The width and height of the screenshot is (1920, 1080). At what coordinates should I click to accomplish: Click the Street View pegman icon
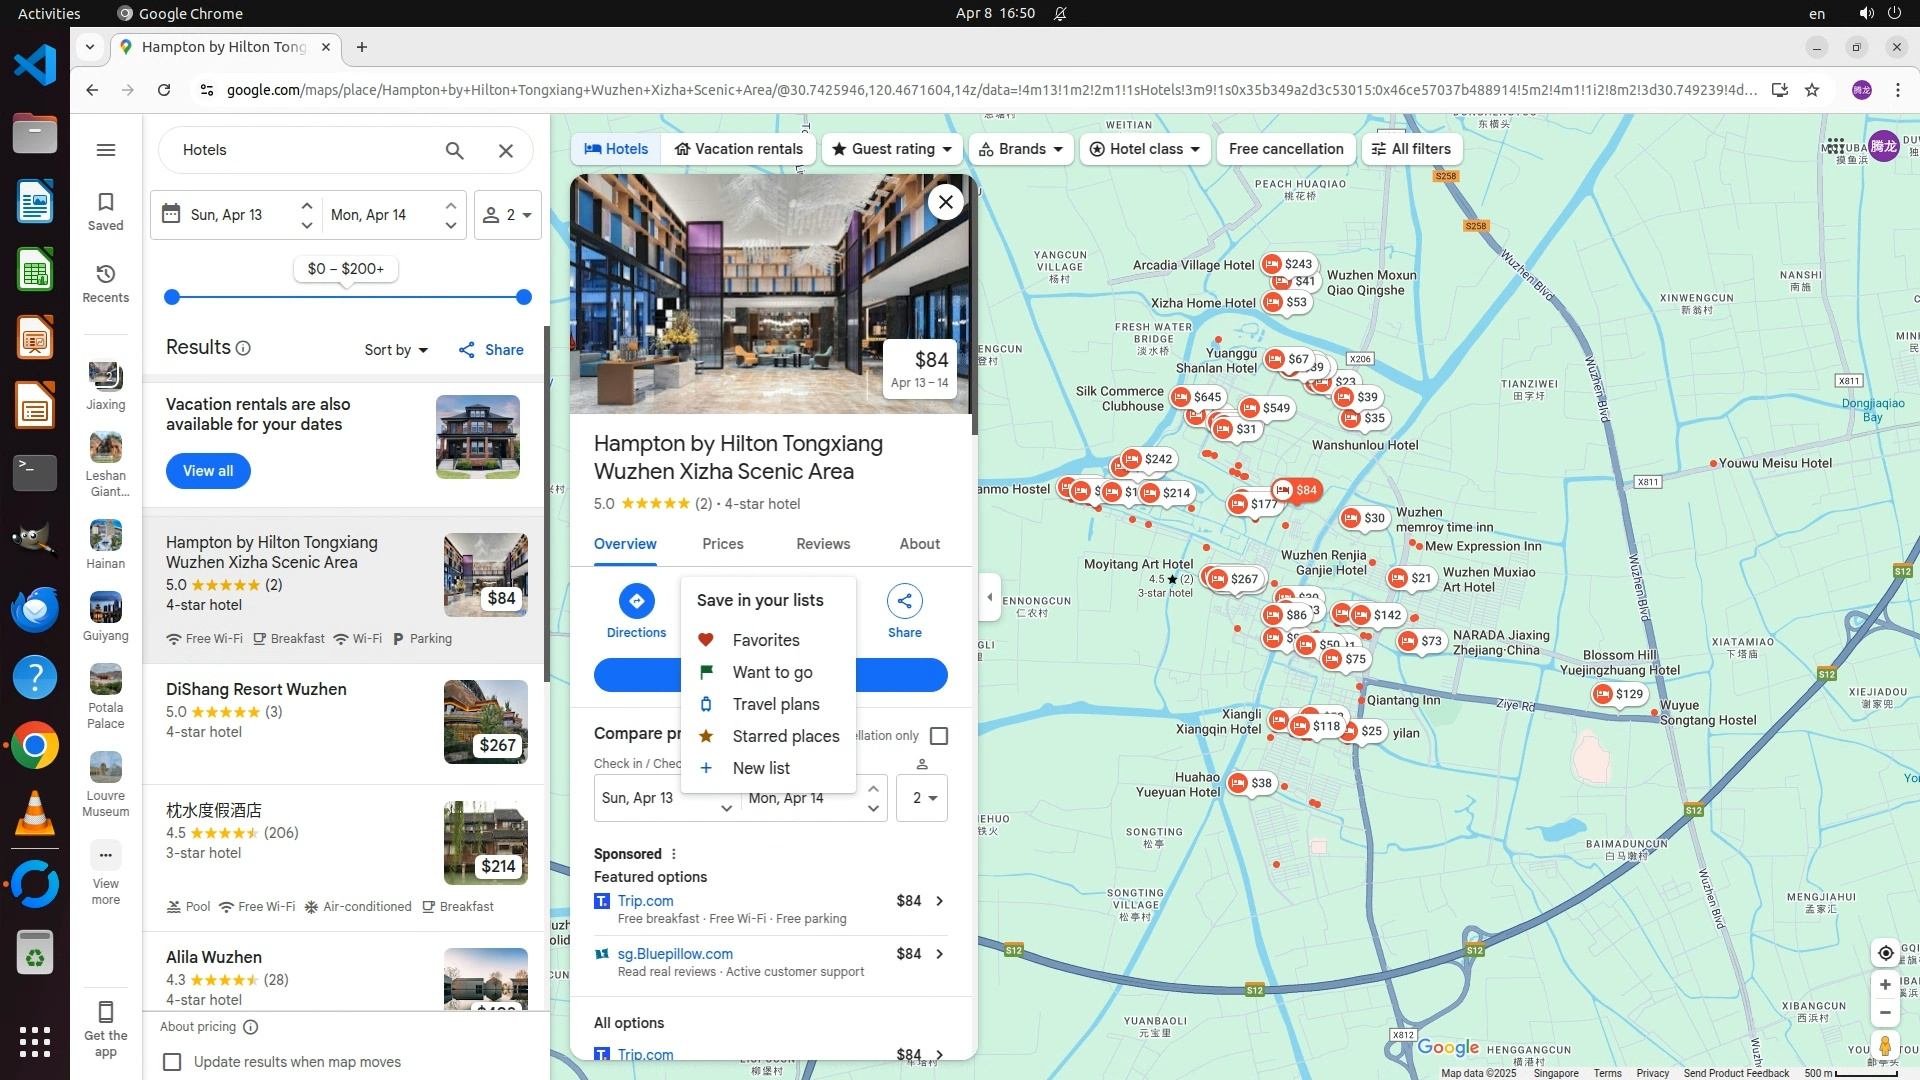1884,1046
